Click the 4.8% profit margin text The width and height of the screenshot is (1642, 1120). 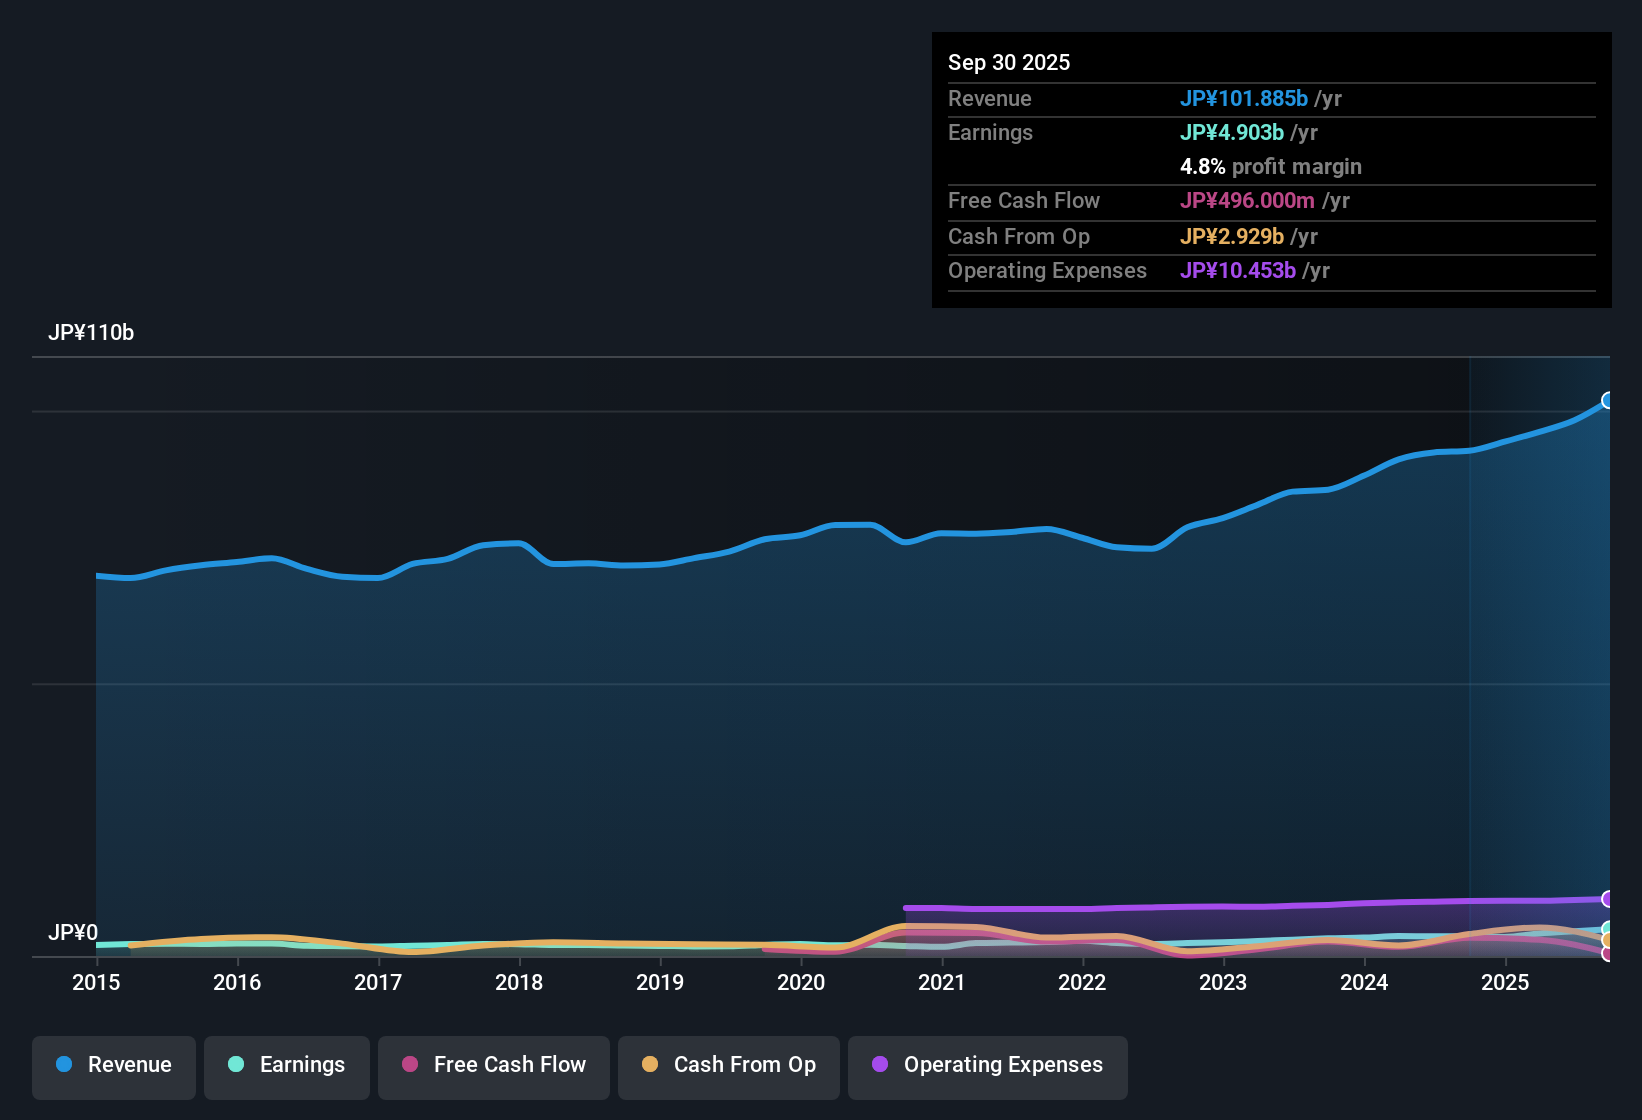tap(1271, 167)
